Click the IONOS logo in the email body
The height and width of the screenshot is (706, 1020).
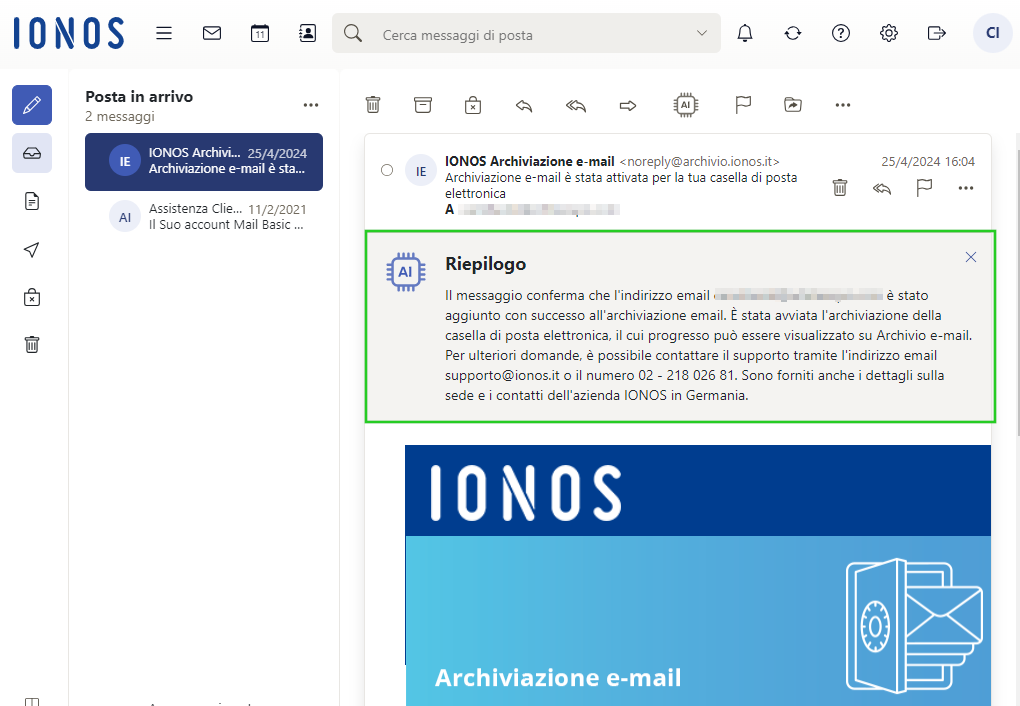point(526,493)
